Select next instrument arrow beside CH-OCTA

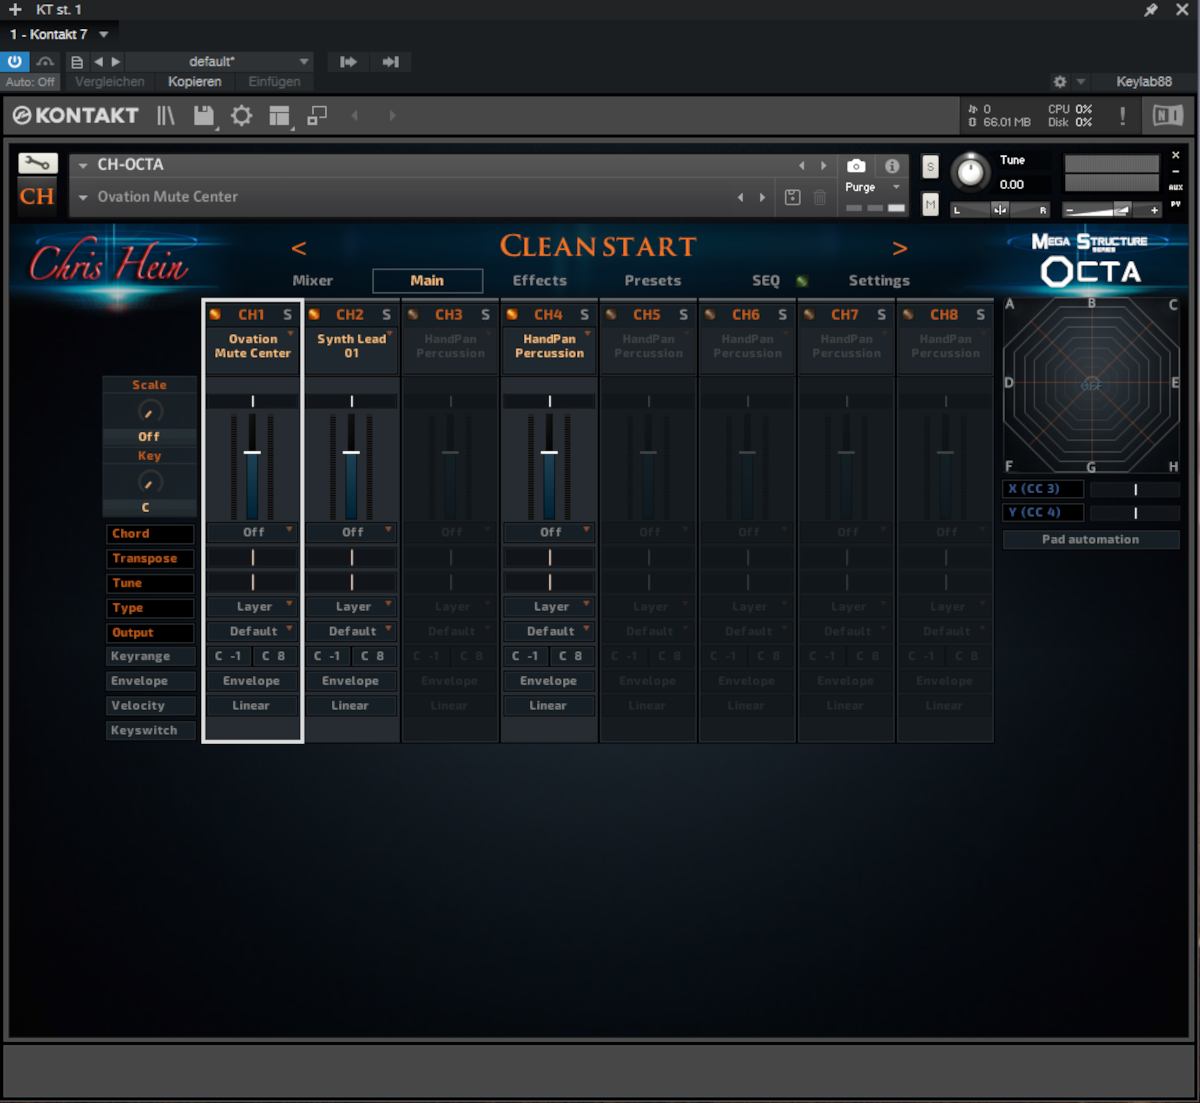click(x=824, y=166)
